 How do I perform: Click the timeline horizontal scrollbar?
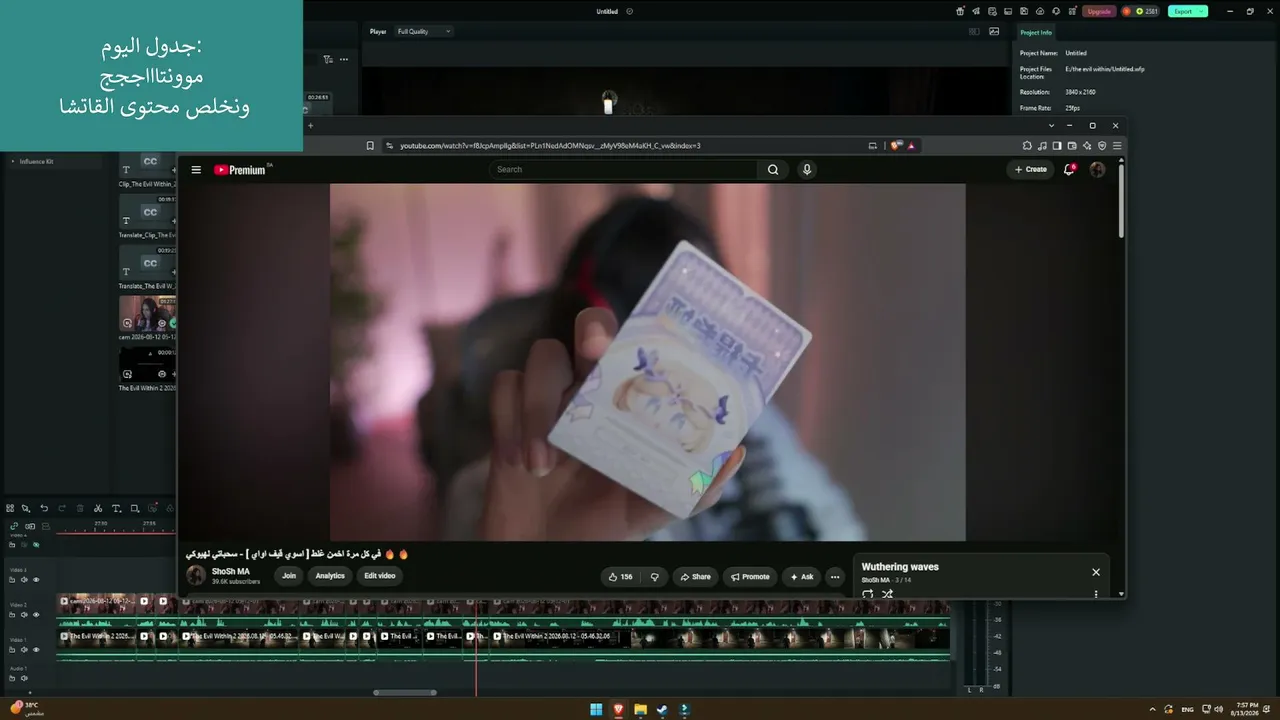pyautogui.click(x=405, y=692)
